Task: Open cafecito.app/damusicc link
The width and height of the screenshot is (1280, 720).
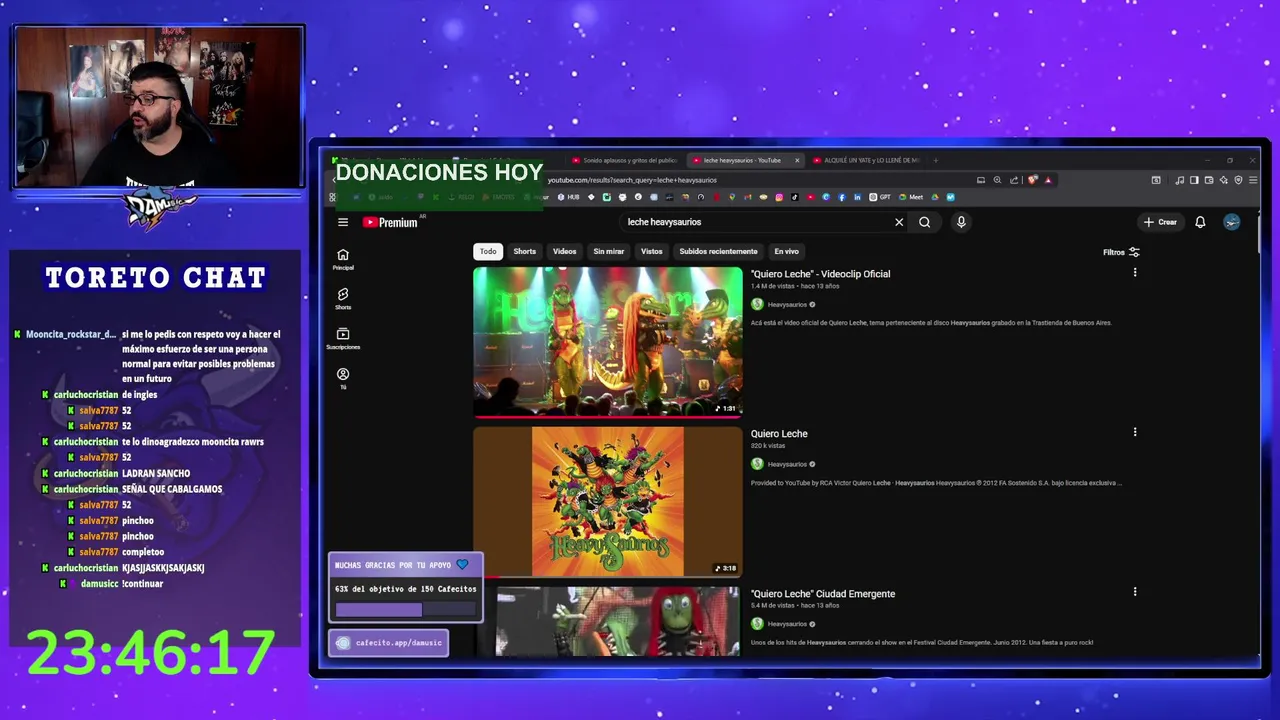Action: 389,643
